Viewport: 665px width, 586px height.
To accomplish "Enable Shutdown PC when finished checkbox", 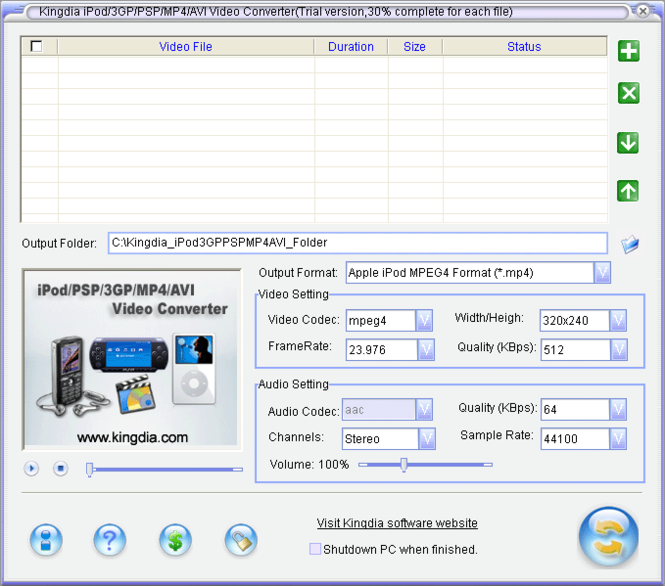I will 315,549.
